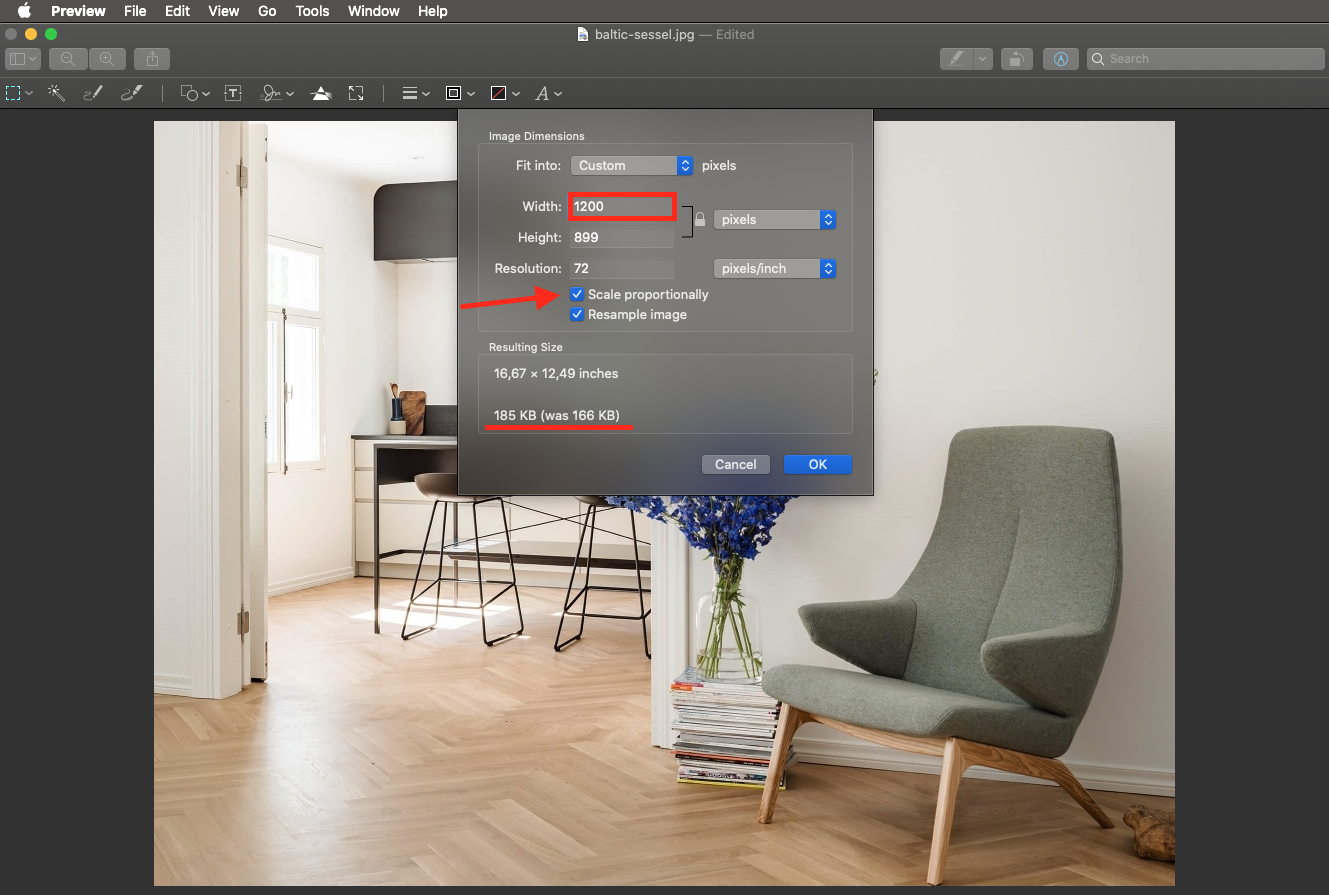The image size is (1329, 895).
Task: Open the Shape Style line menu
Action: click(415, 93)
